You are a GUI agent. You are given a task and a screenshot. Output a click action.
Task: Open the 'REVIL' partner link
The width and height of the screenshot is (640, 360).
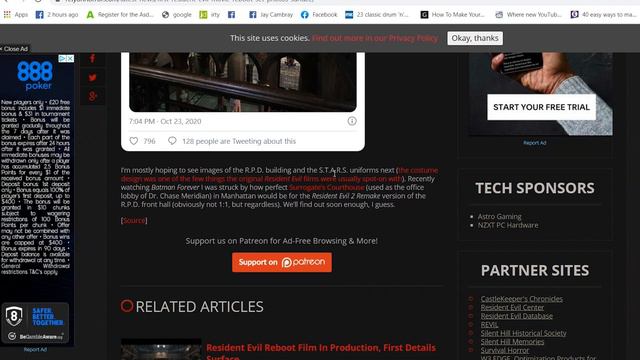(489, 324)
